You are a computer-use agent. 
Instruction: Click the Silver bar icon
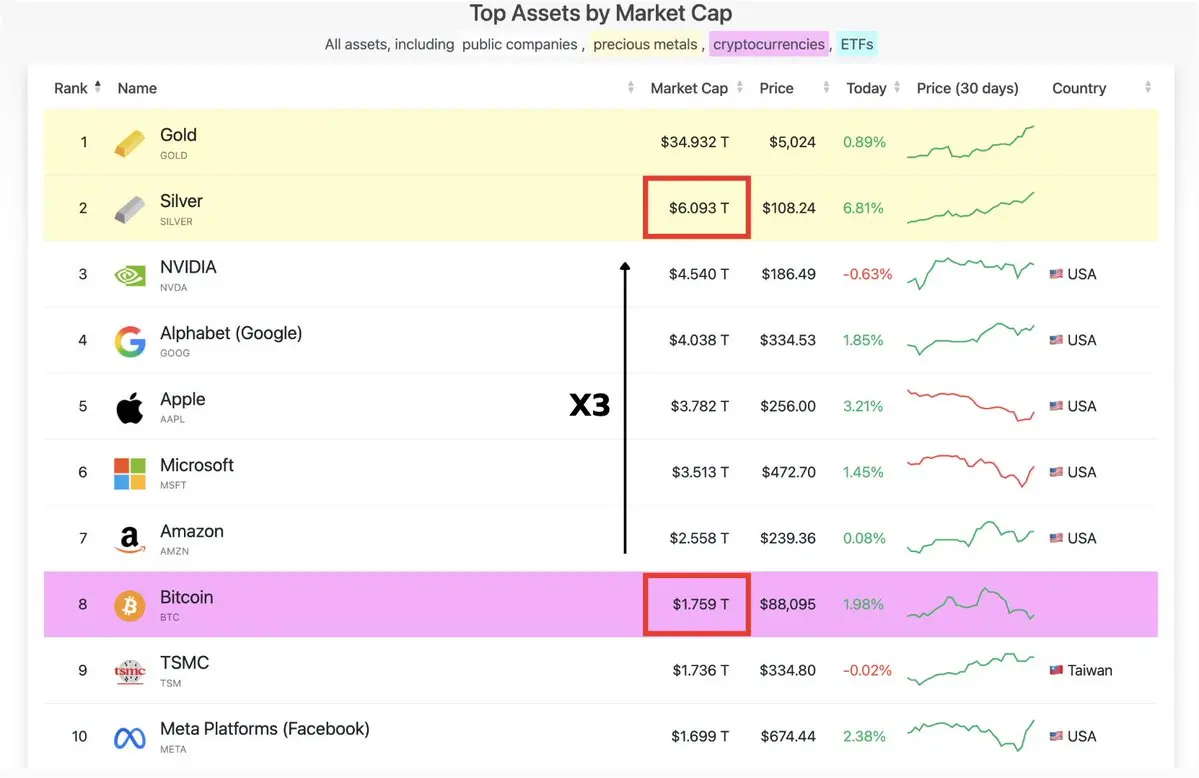pyautogui.click(x=130, y=209)
